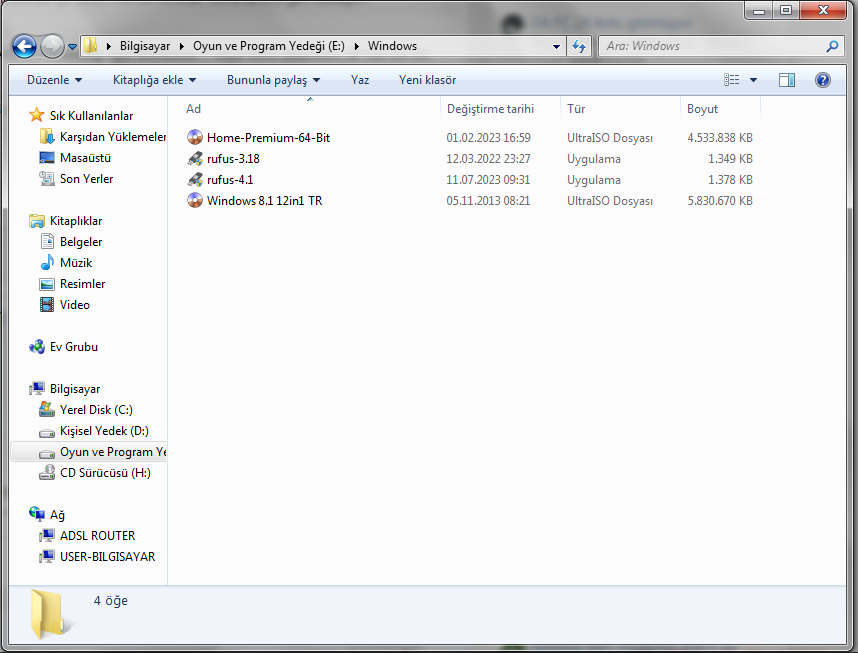Click the Kitaplıklar sidebar icon
This screenshot has height=653, width=858.
point(37,221)
